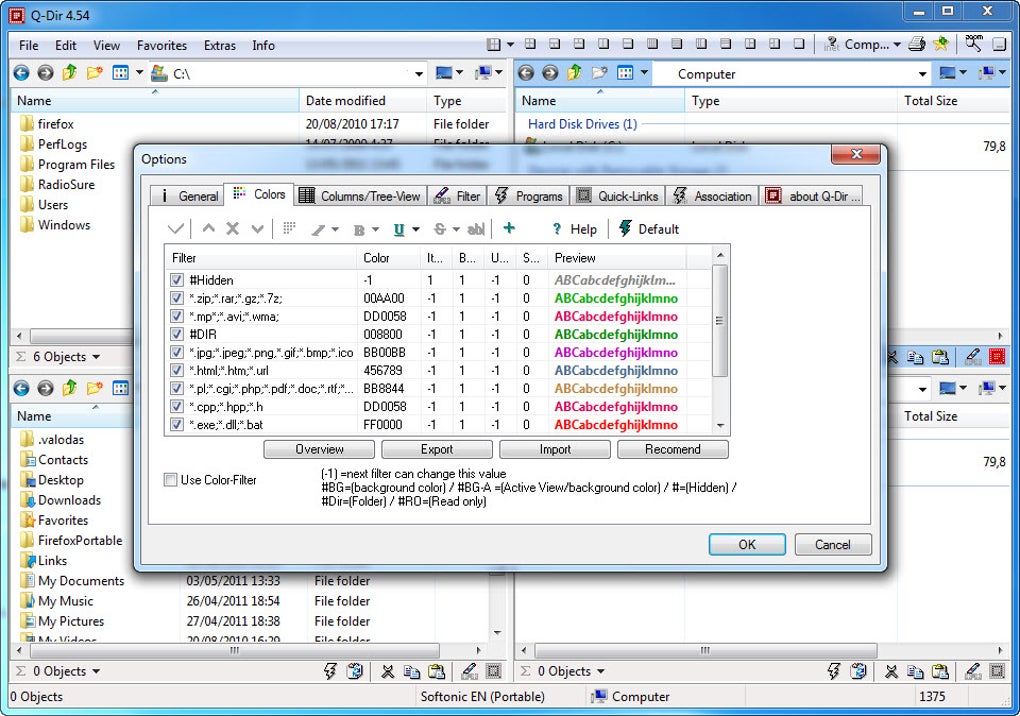Click the zoom magnifier icon in the main toolbar
Viewport: 1020px width, 716px height.
[974, 44]
